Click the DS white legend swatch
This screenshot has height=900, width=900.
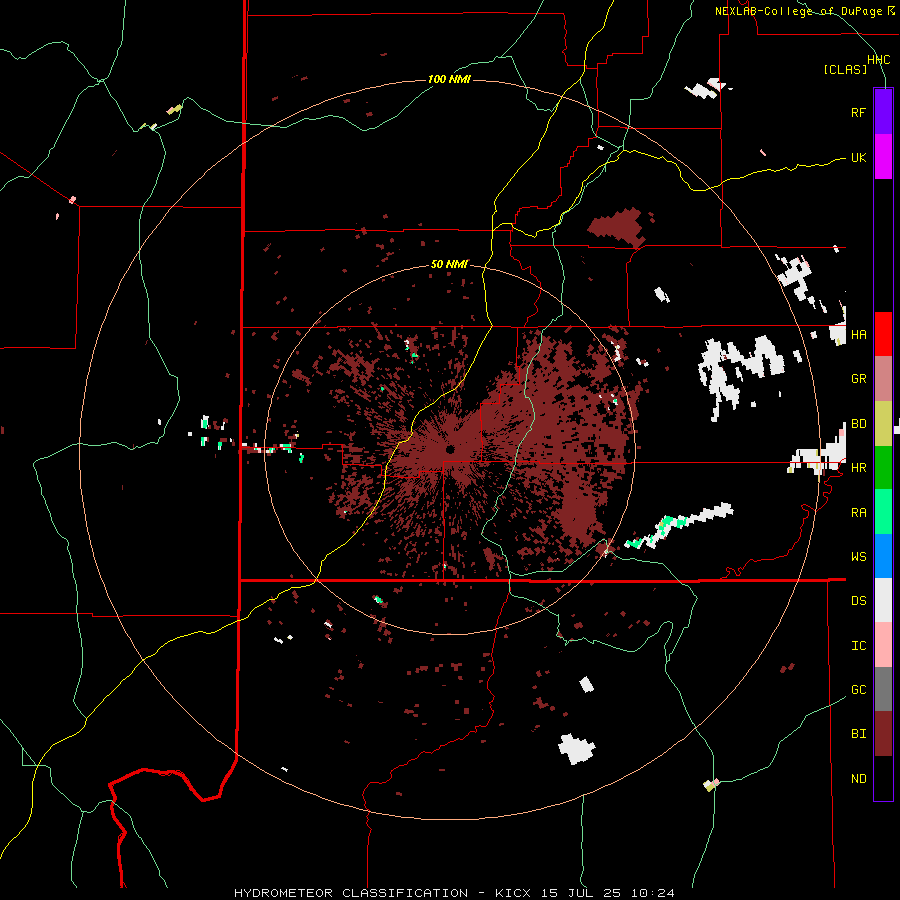tap(883, 600)
